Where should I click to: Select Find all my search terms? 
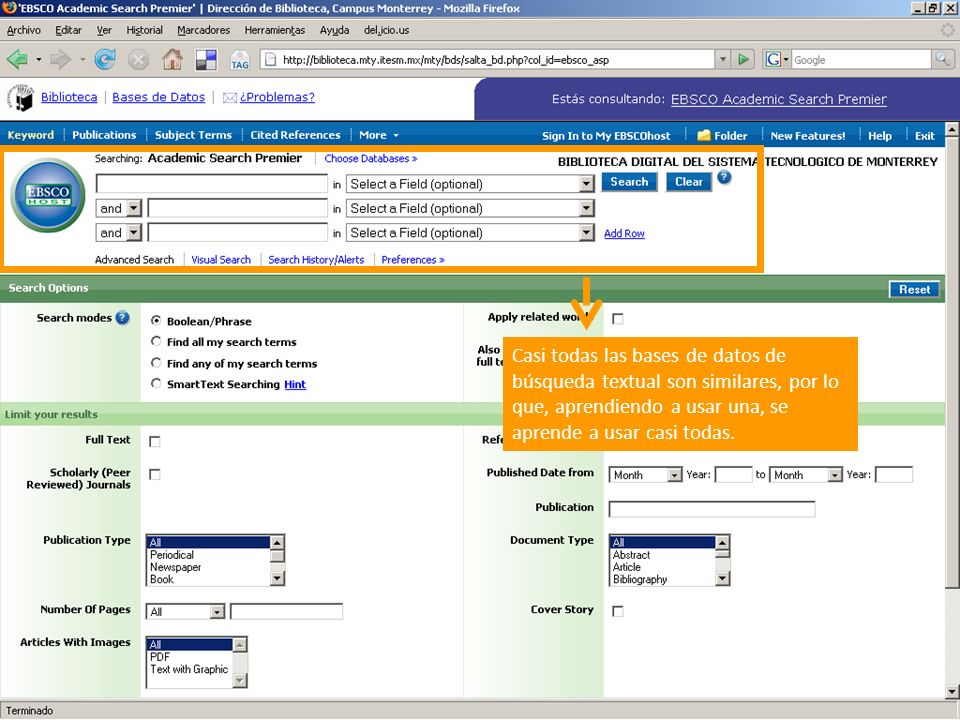(156, 341)
